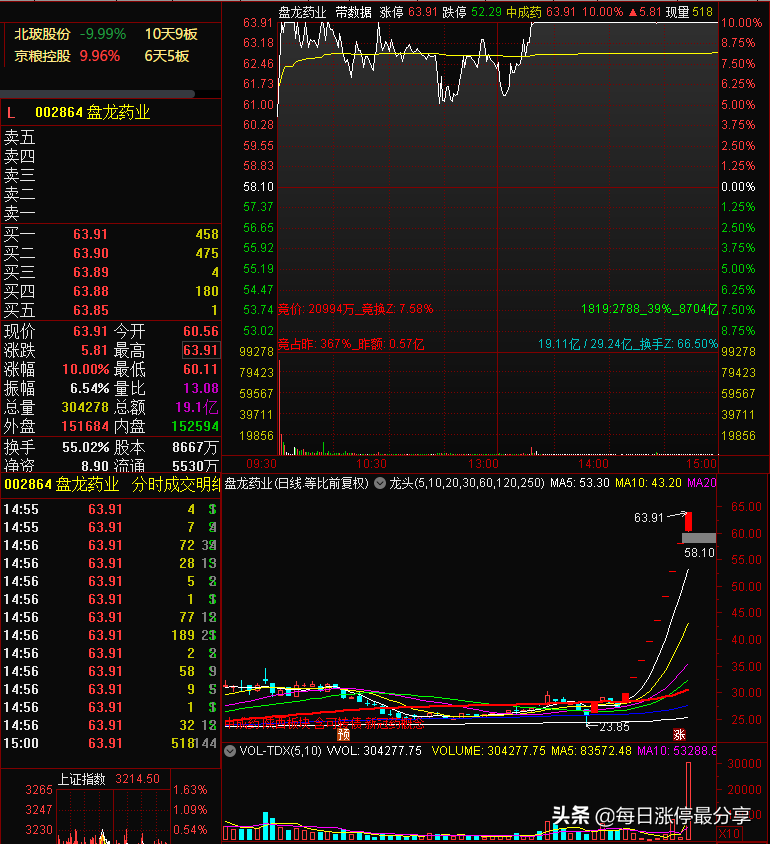The width and height of the screenshot is (770, 844).
Task: Click the 新冠药概念 tag on daily chart
Action: point(394,724)
